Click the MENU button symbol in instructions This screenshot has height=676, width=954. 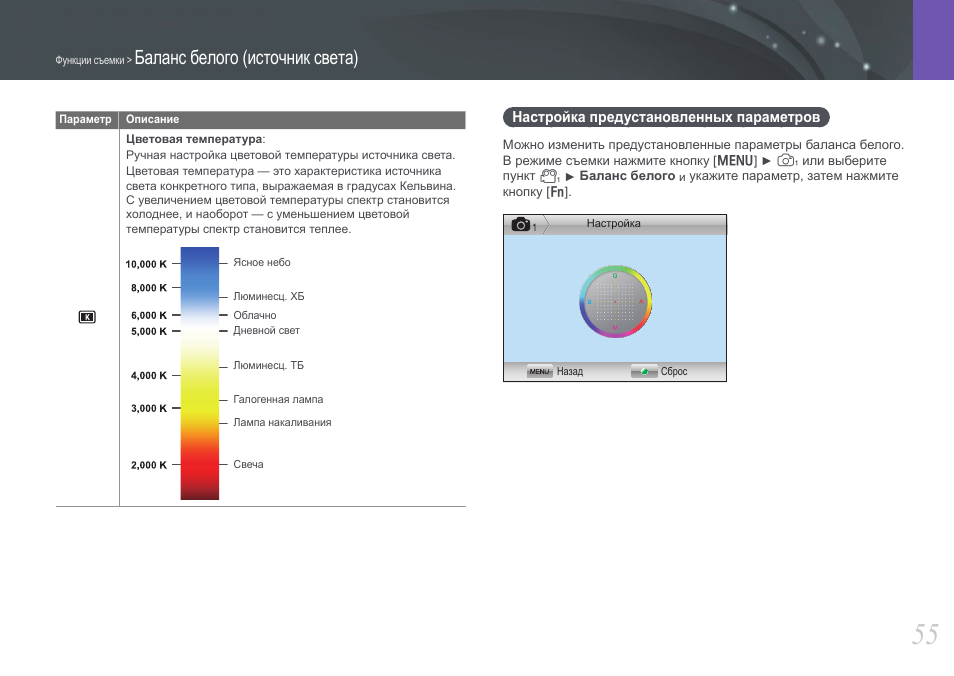point(735,161)
